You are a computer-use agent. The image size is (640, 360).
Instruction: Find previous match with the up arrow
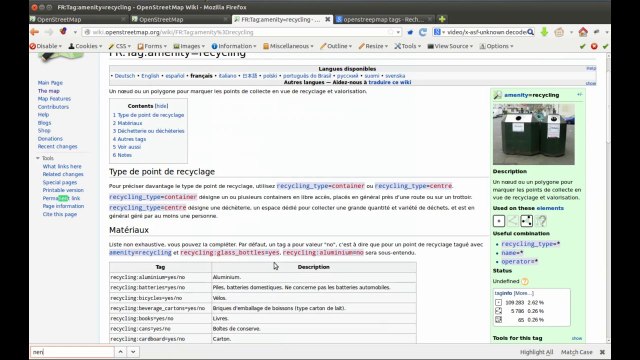tap(120, 352)
